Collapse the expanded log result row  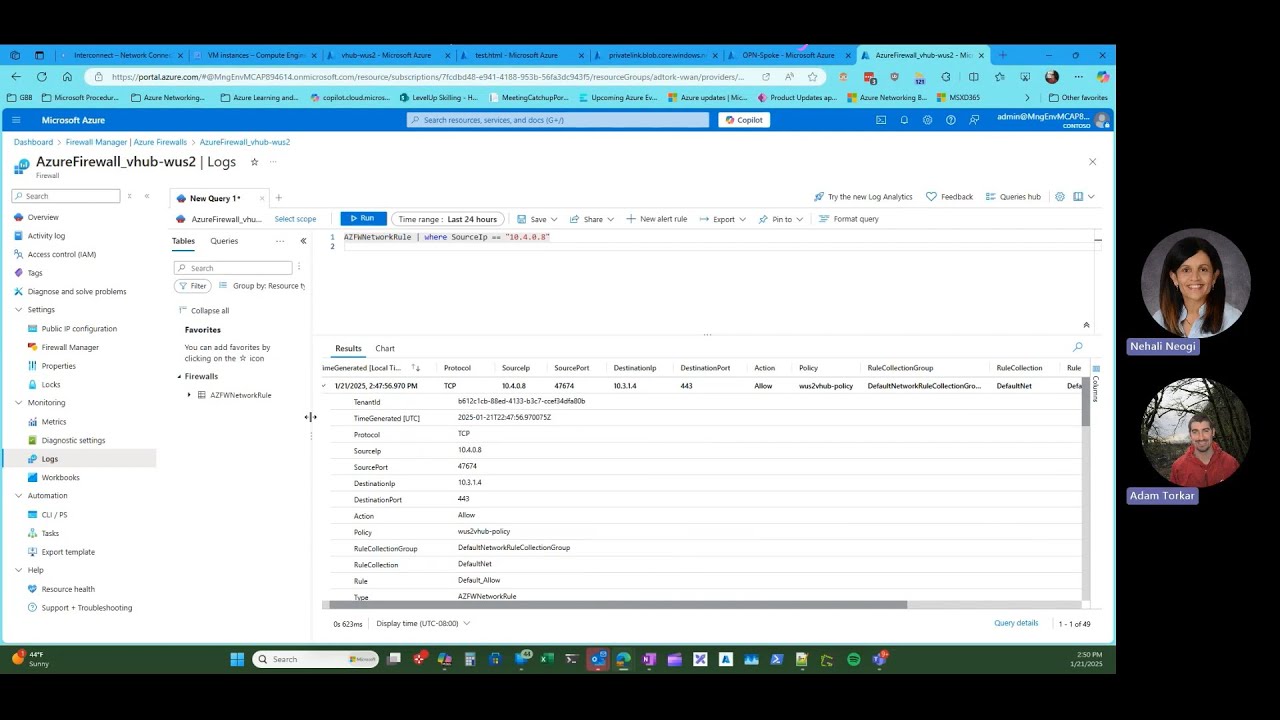324,386
